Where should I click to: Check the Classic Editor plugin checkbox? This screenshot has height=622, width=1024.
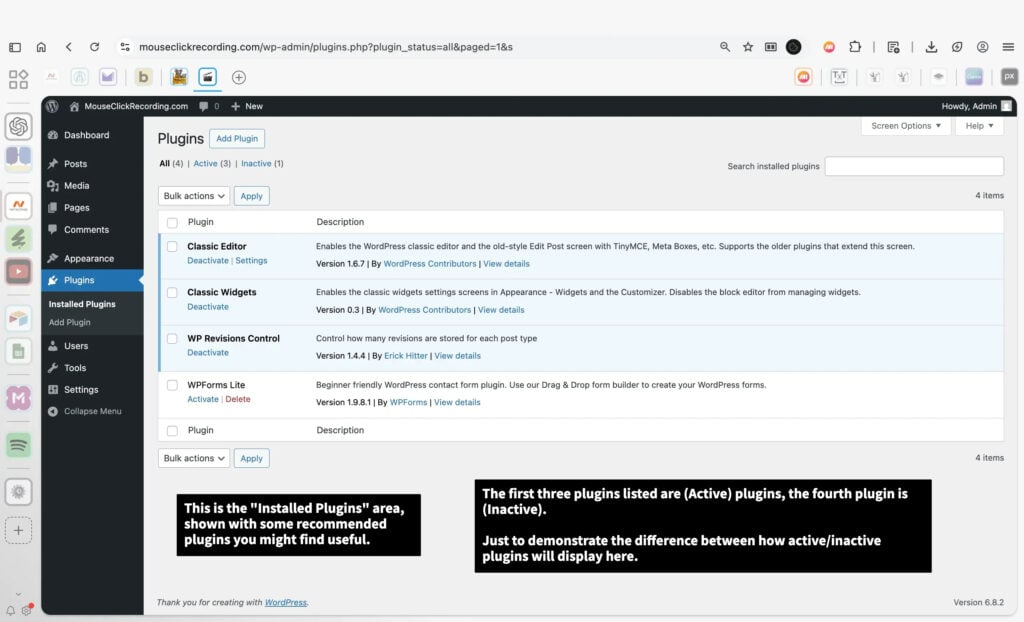[x=172, y=247]
